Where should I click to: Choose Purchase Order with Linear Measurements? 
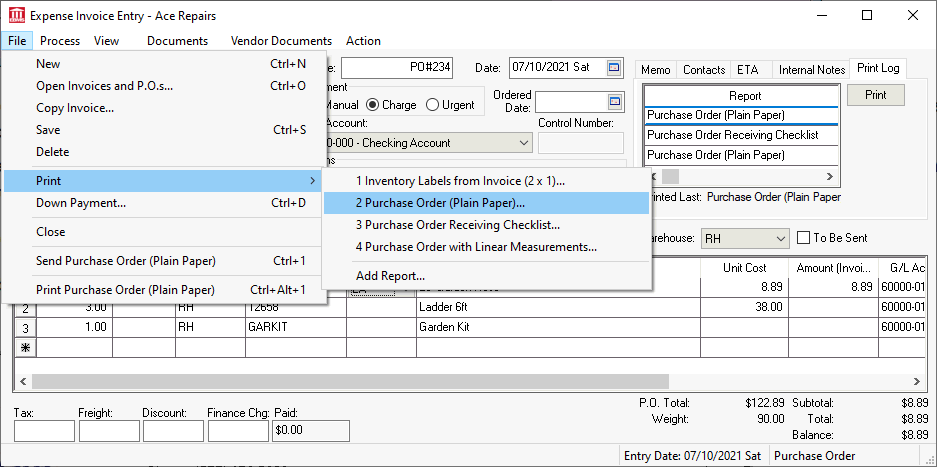[x=486, y=247]
